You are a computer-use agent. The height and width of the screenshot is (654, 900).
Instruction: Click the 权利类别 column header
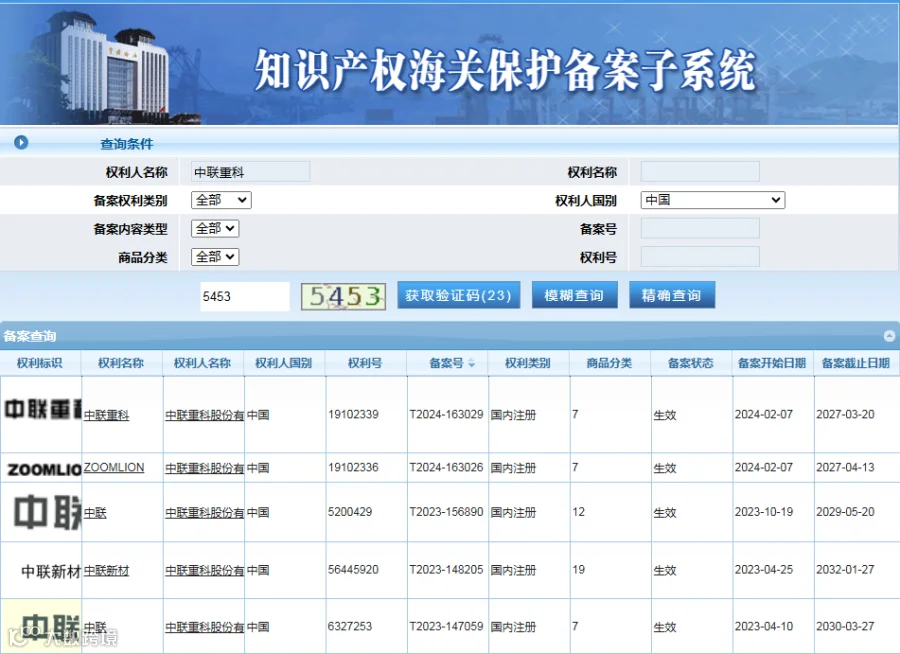pyautogui.click(x=527, y=363)
